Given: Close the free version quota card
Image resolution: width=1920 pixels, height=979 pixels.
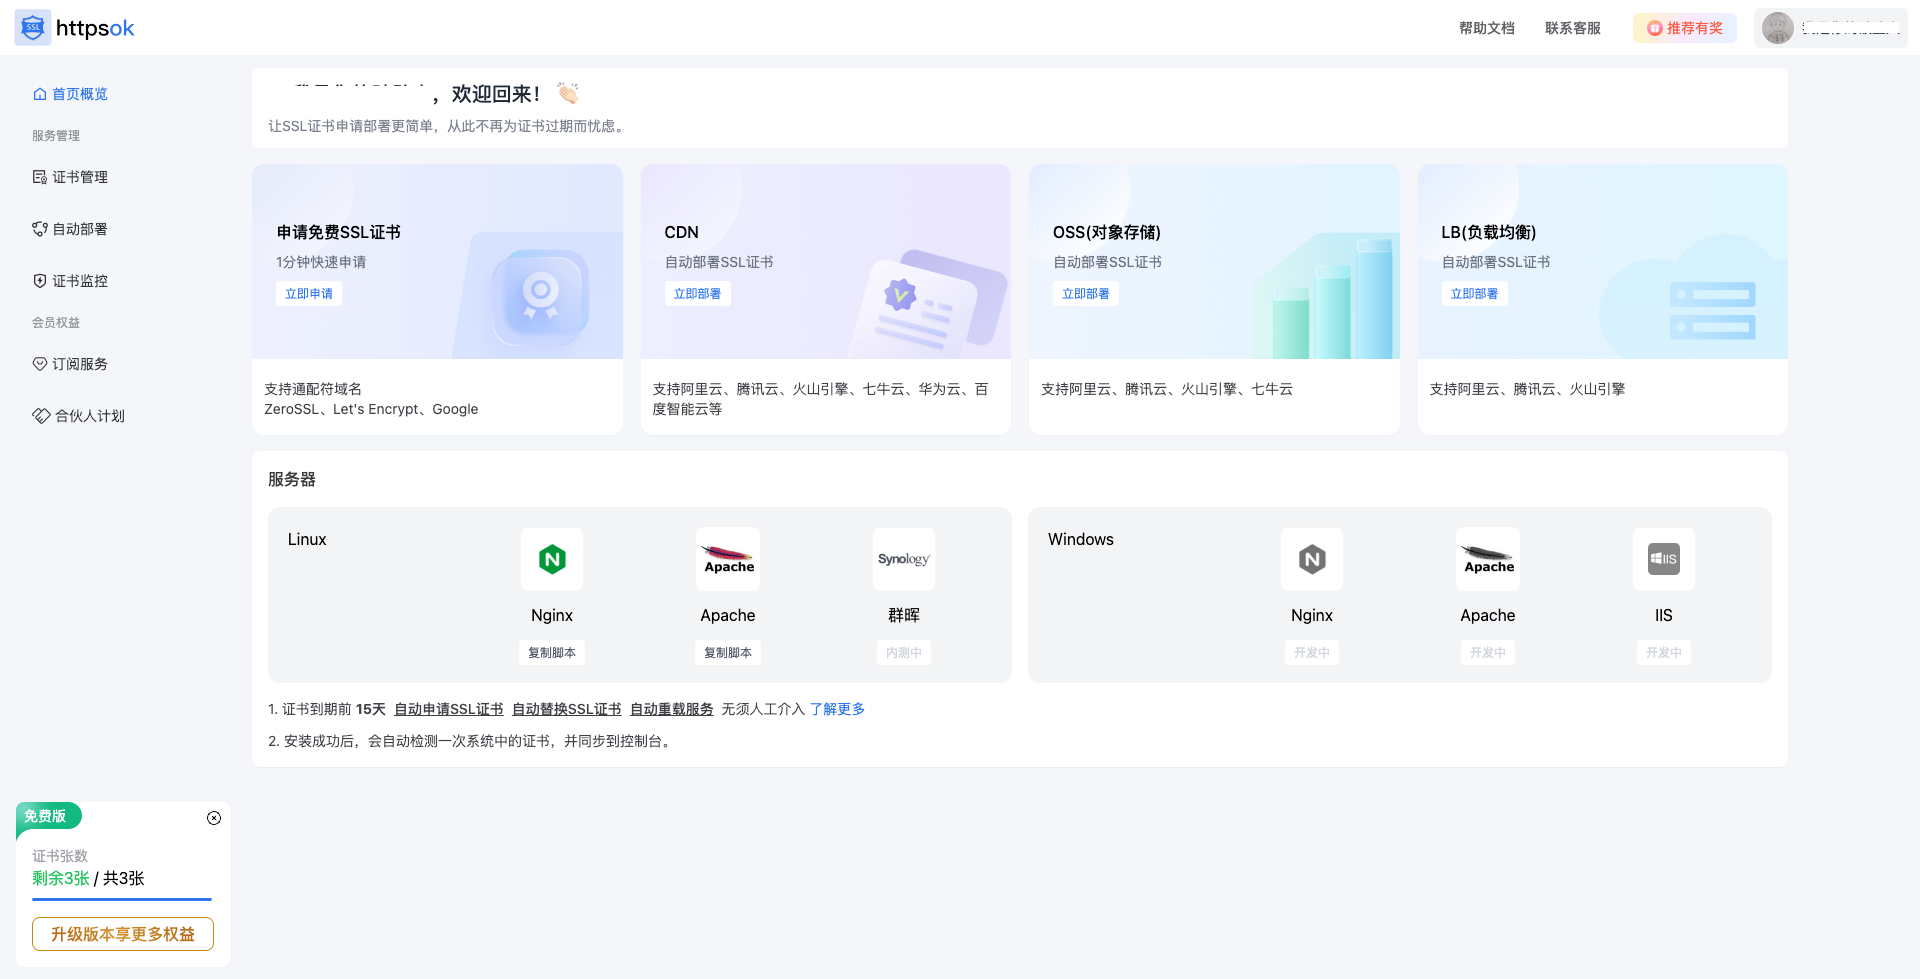Looking at the screenshot, I should click(x=214, y=818).
